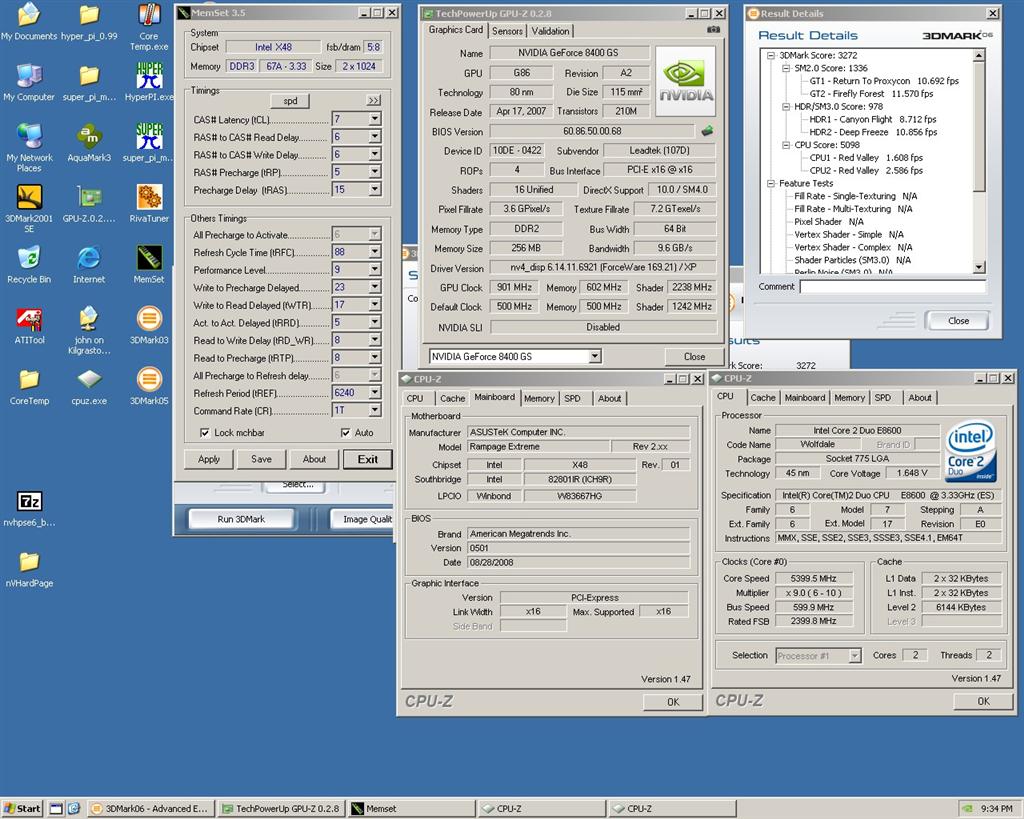Image resolution: width=1024 pixels, height=819 pixels.
Task: Open the Command Rate (CR) dropdown
Action: 375,410
